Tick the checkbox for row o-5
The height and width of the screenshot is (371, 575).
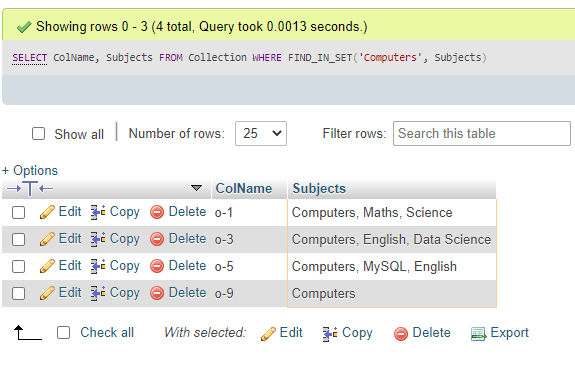(x=18, y=267)
